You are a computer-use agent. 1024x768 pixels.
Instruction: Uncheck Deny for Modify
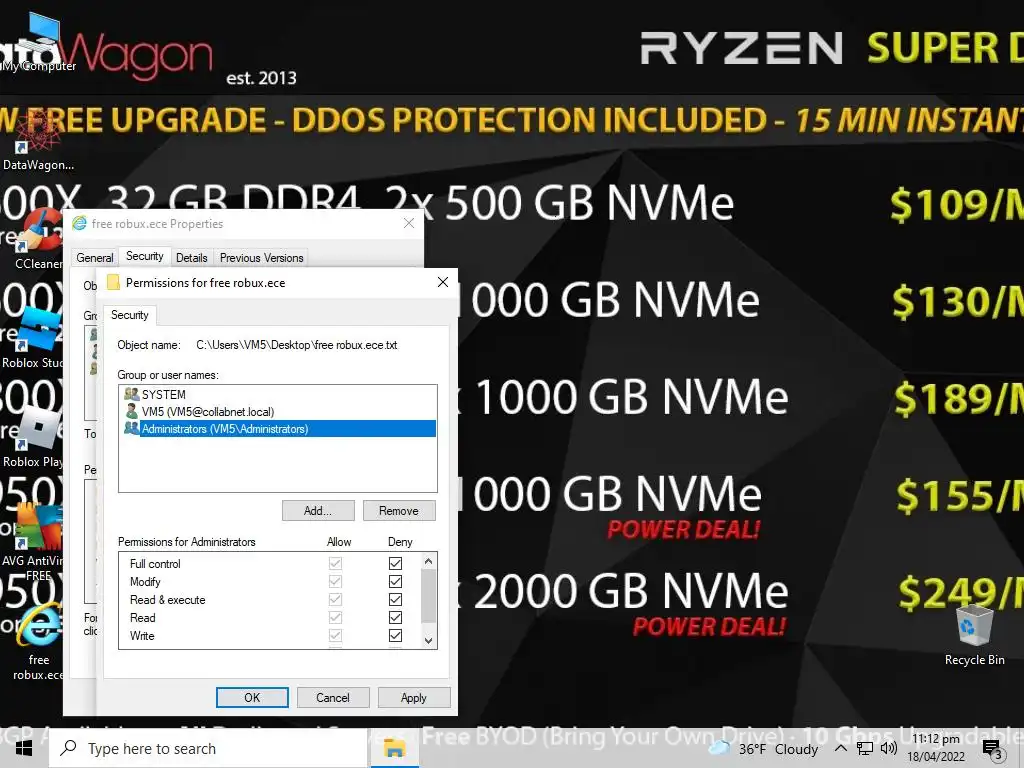tap(395, 581)
